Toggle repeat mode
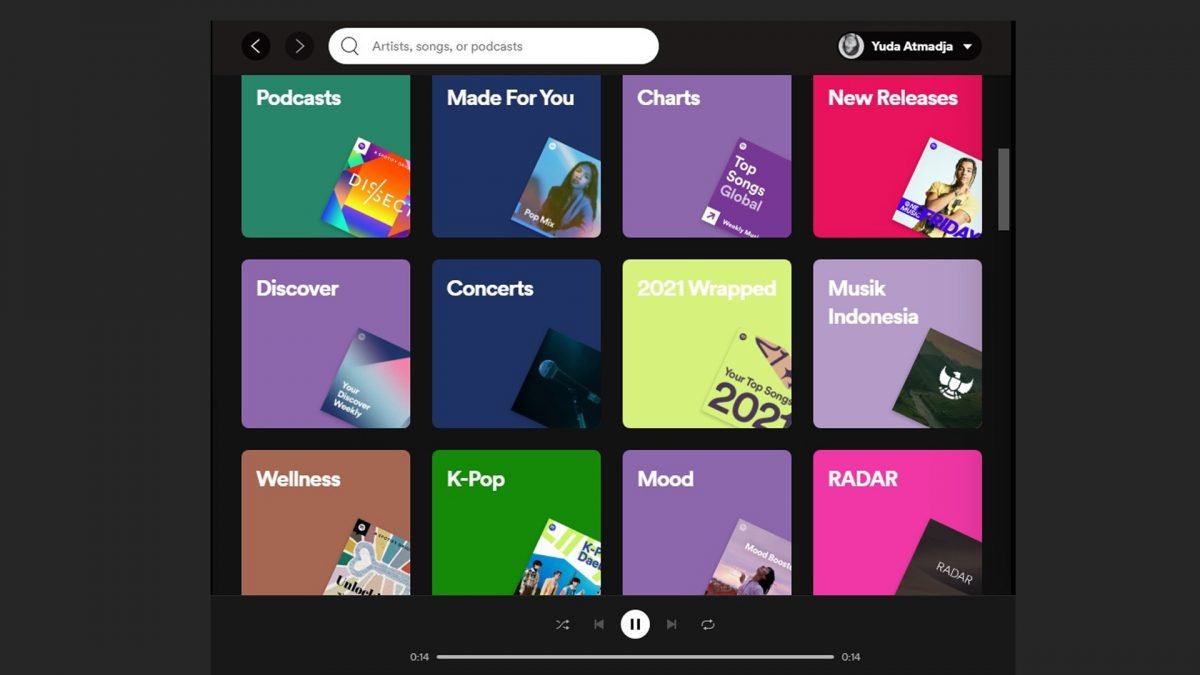Image resolution: width=1200 pixels, height=675 pixels. tap(708, 625)
